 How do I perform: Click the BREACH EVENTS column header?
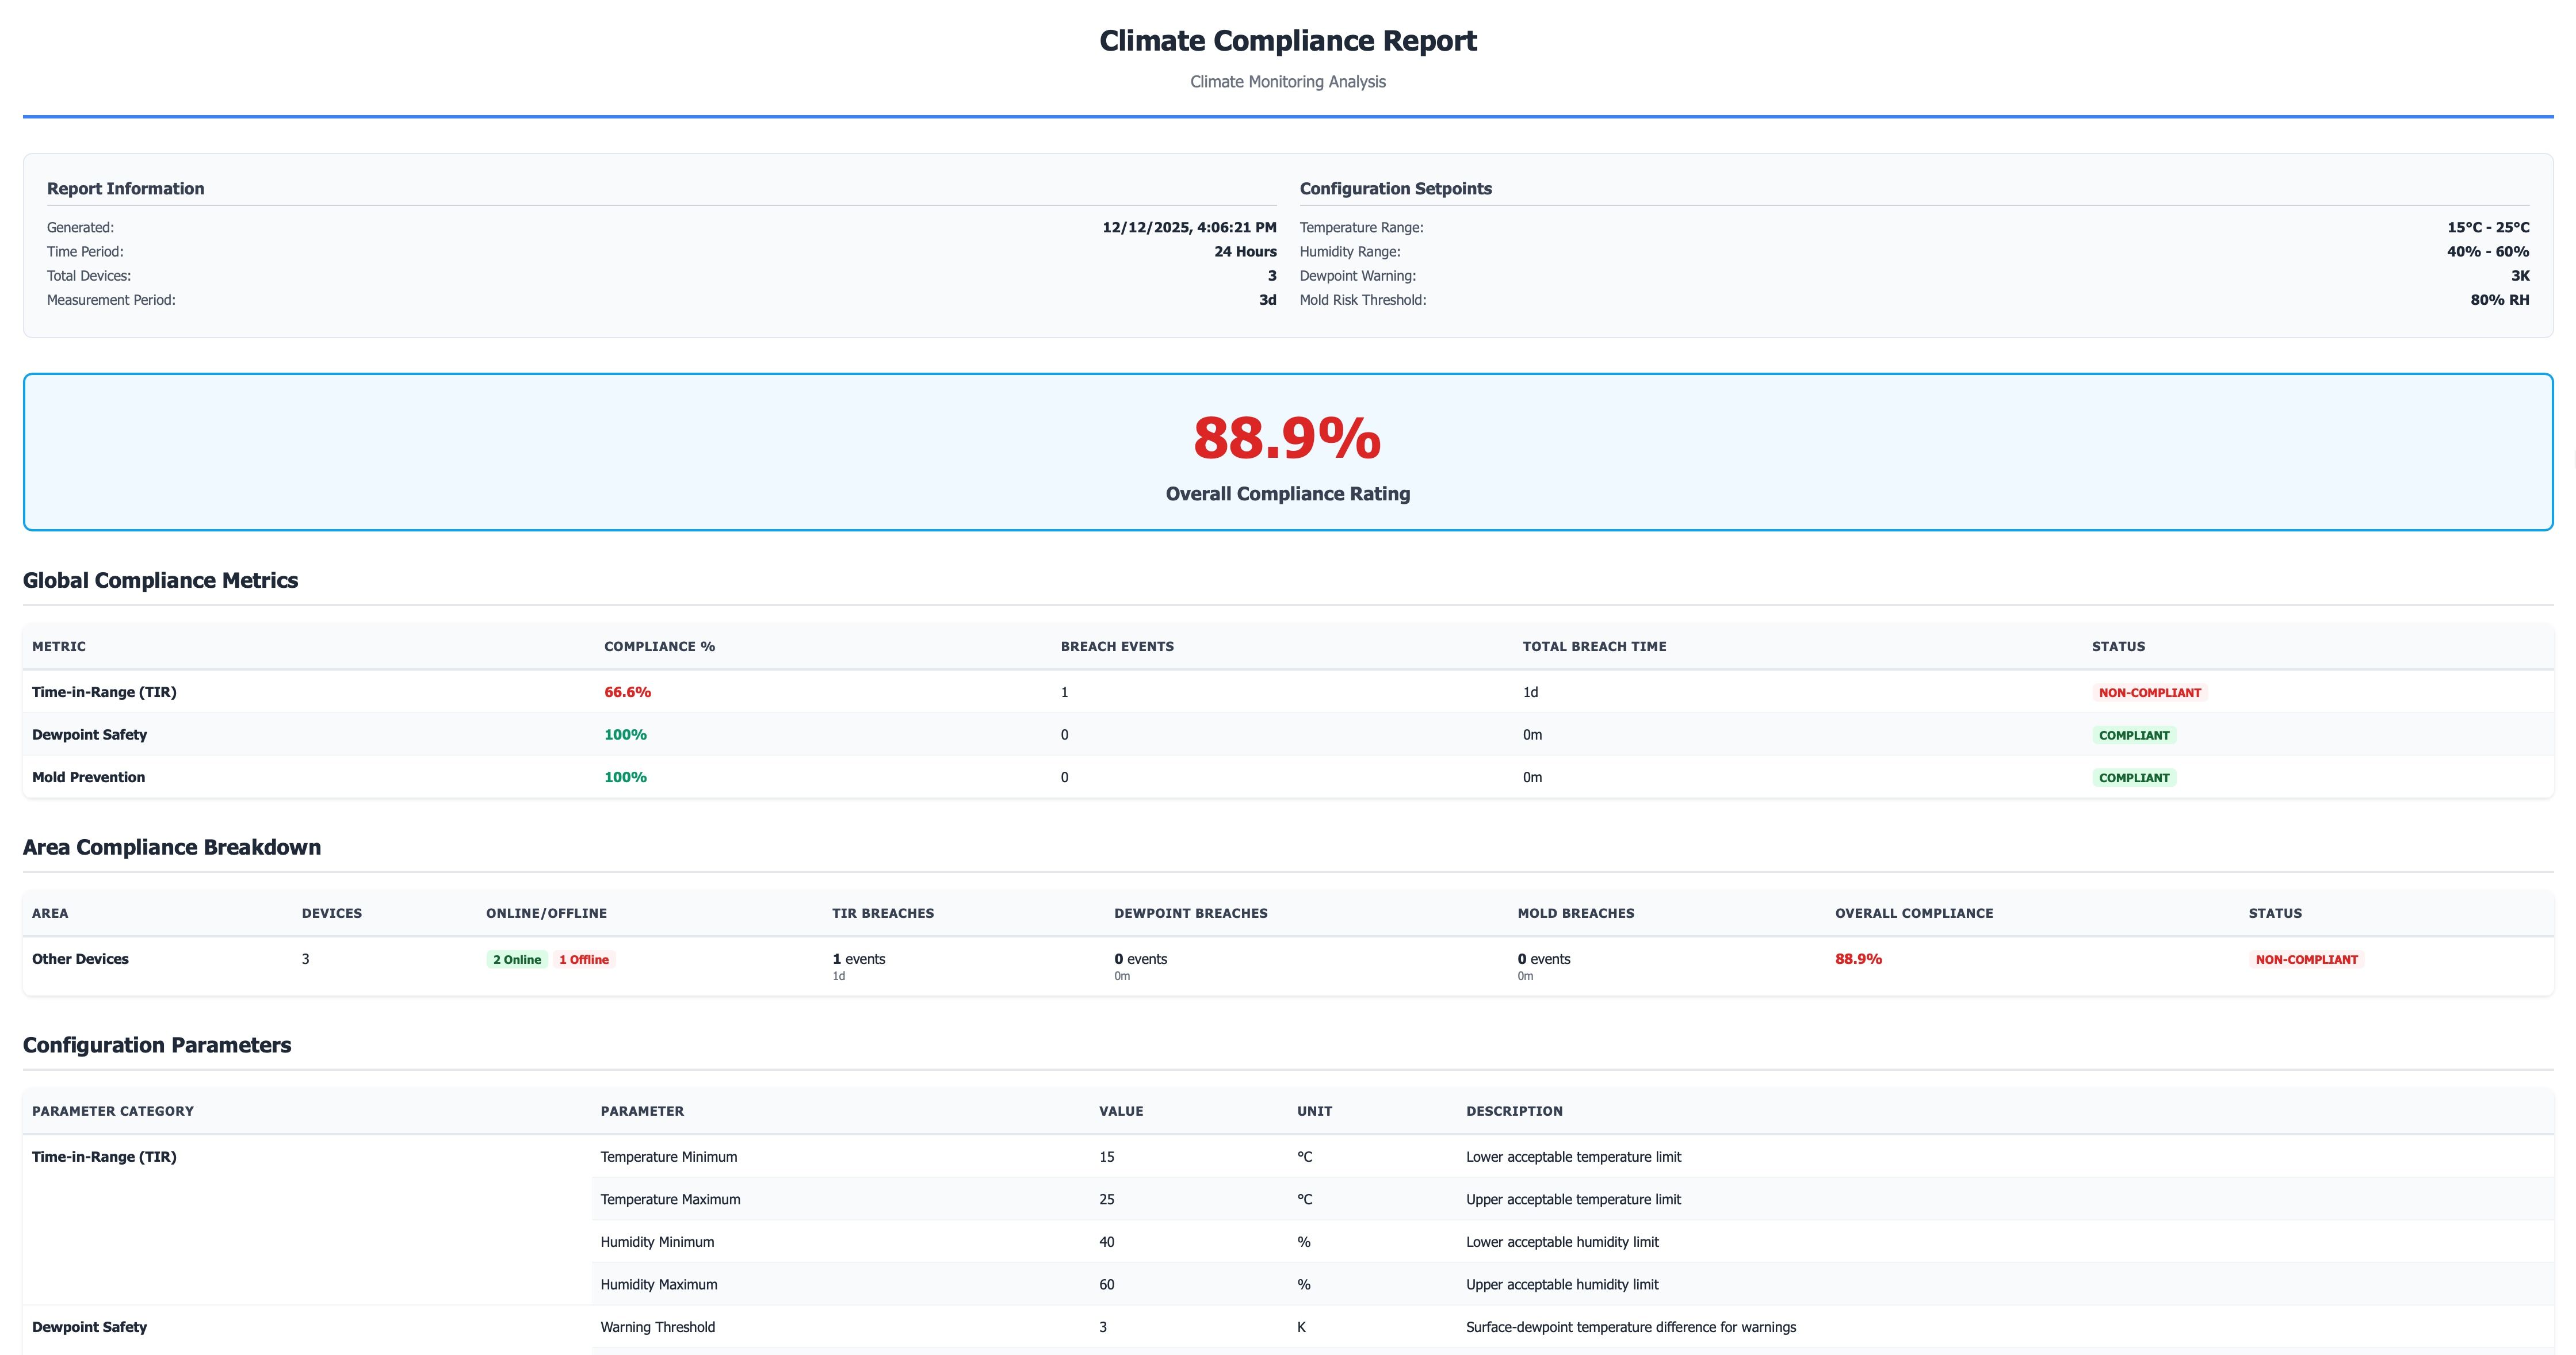[x=1117, y=647]
